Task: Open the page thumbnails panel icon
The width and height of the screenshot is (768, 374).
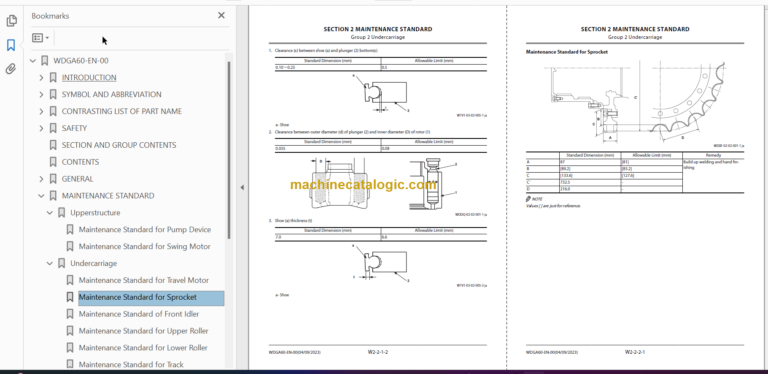Action: coord(11,21)
